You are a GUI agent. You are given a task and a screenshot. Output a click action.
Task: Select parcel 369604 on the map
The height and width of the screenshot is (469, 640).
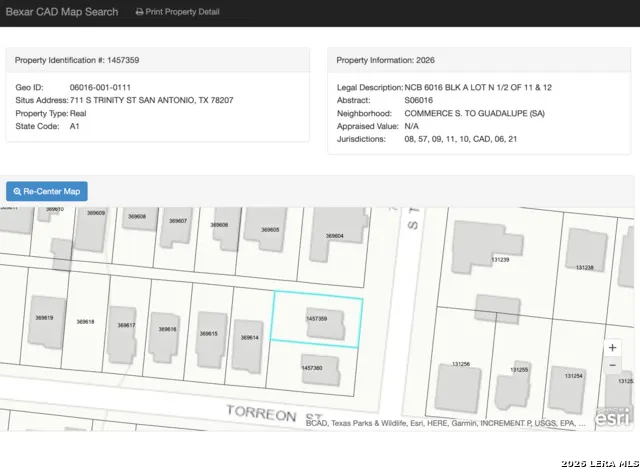335,236
